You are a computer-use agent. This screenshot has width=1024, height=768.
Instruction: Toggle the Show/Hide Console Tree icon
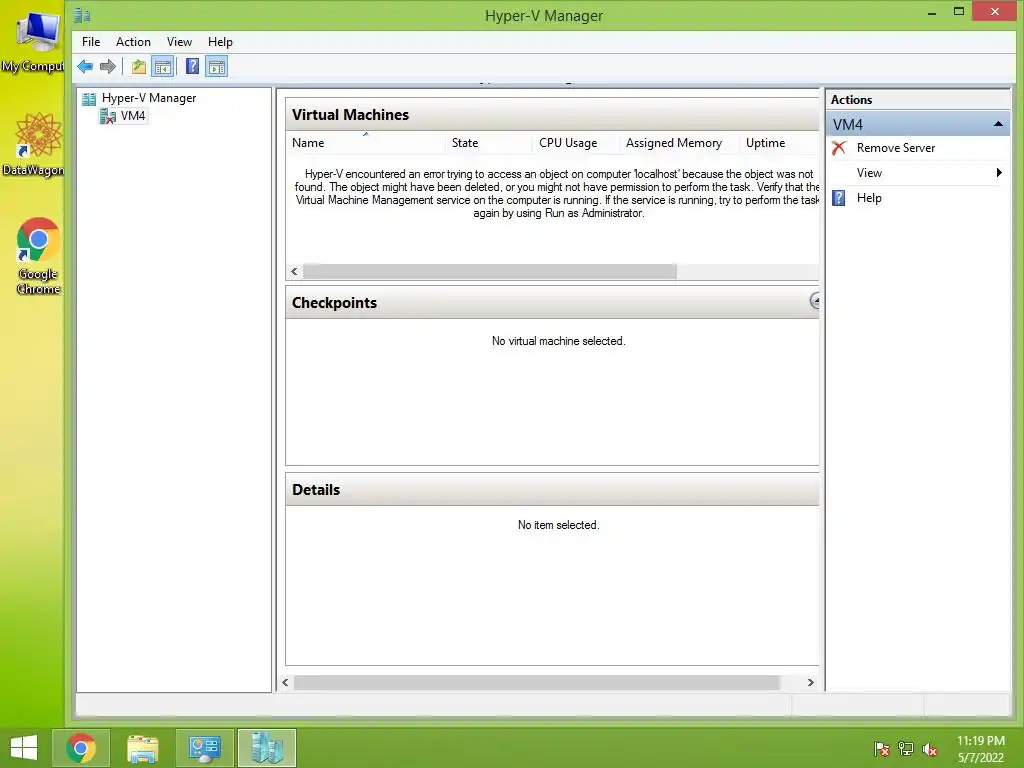tap(163, 67)
